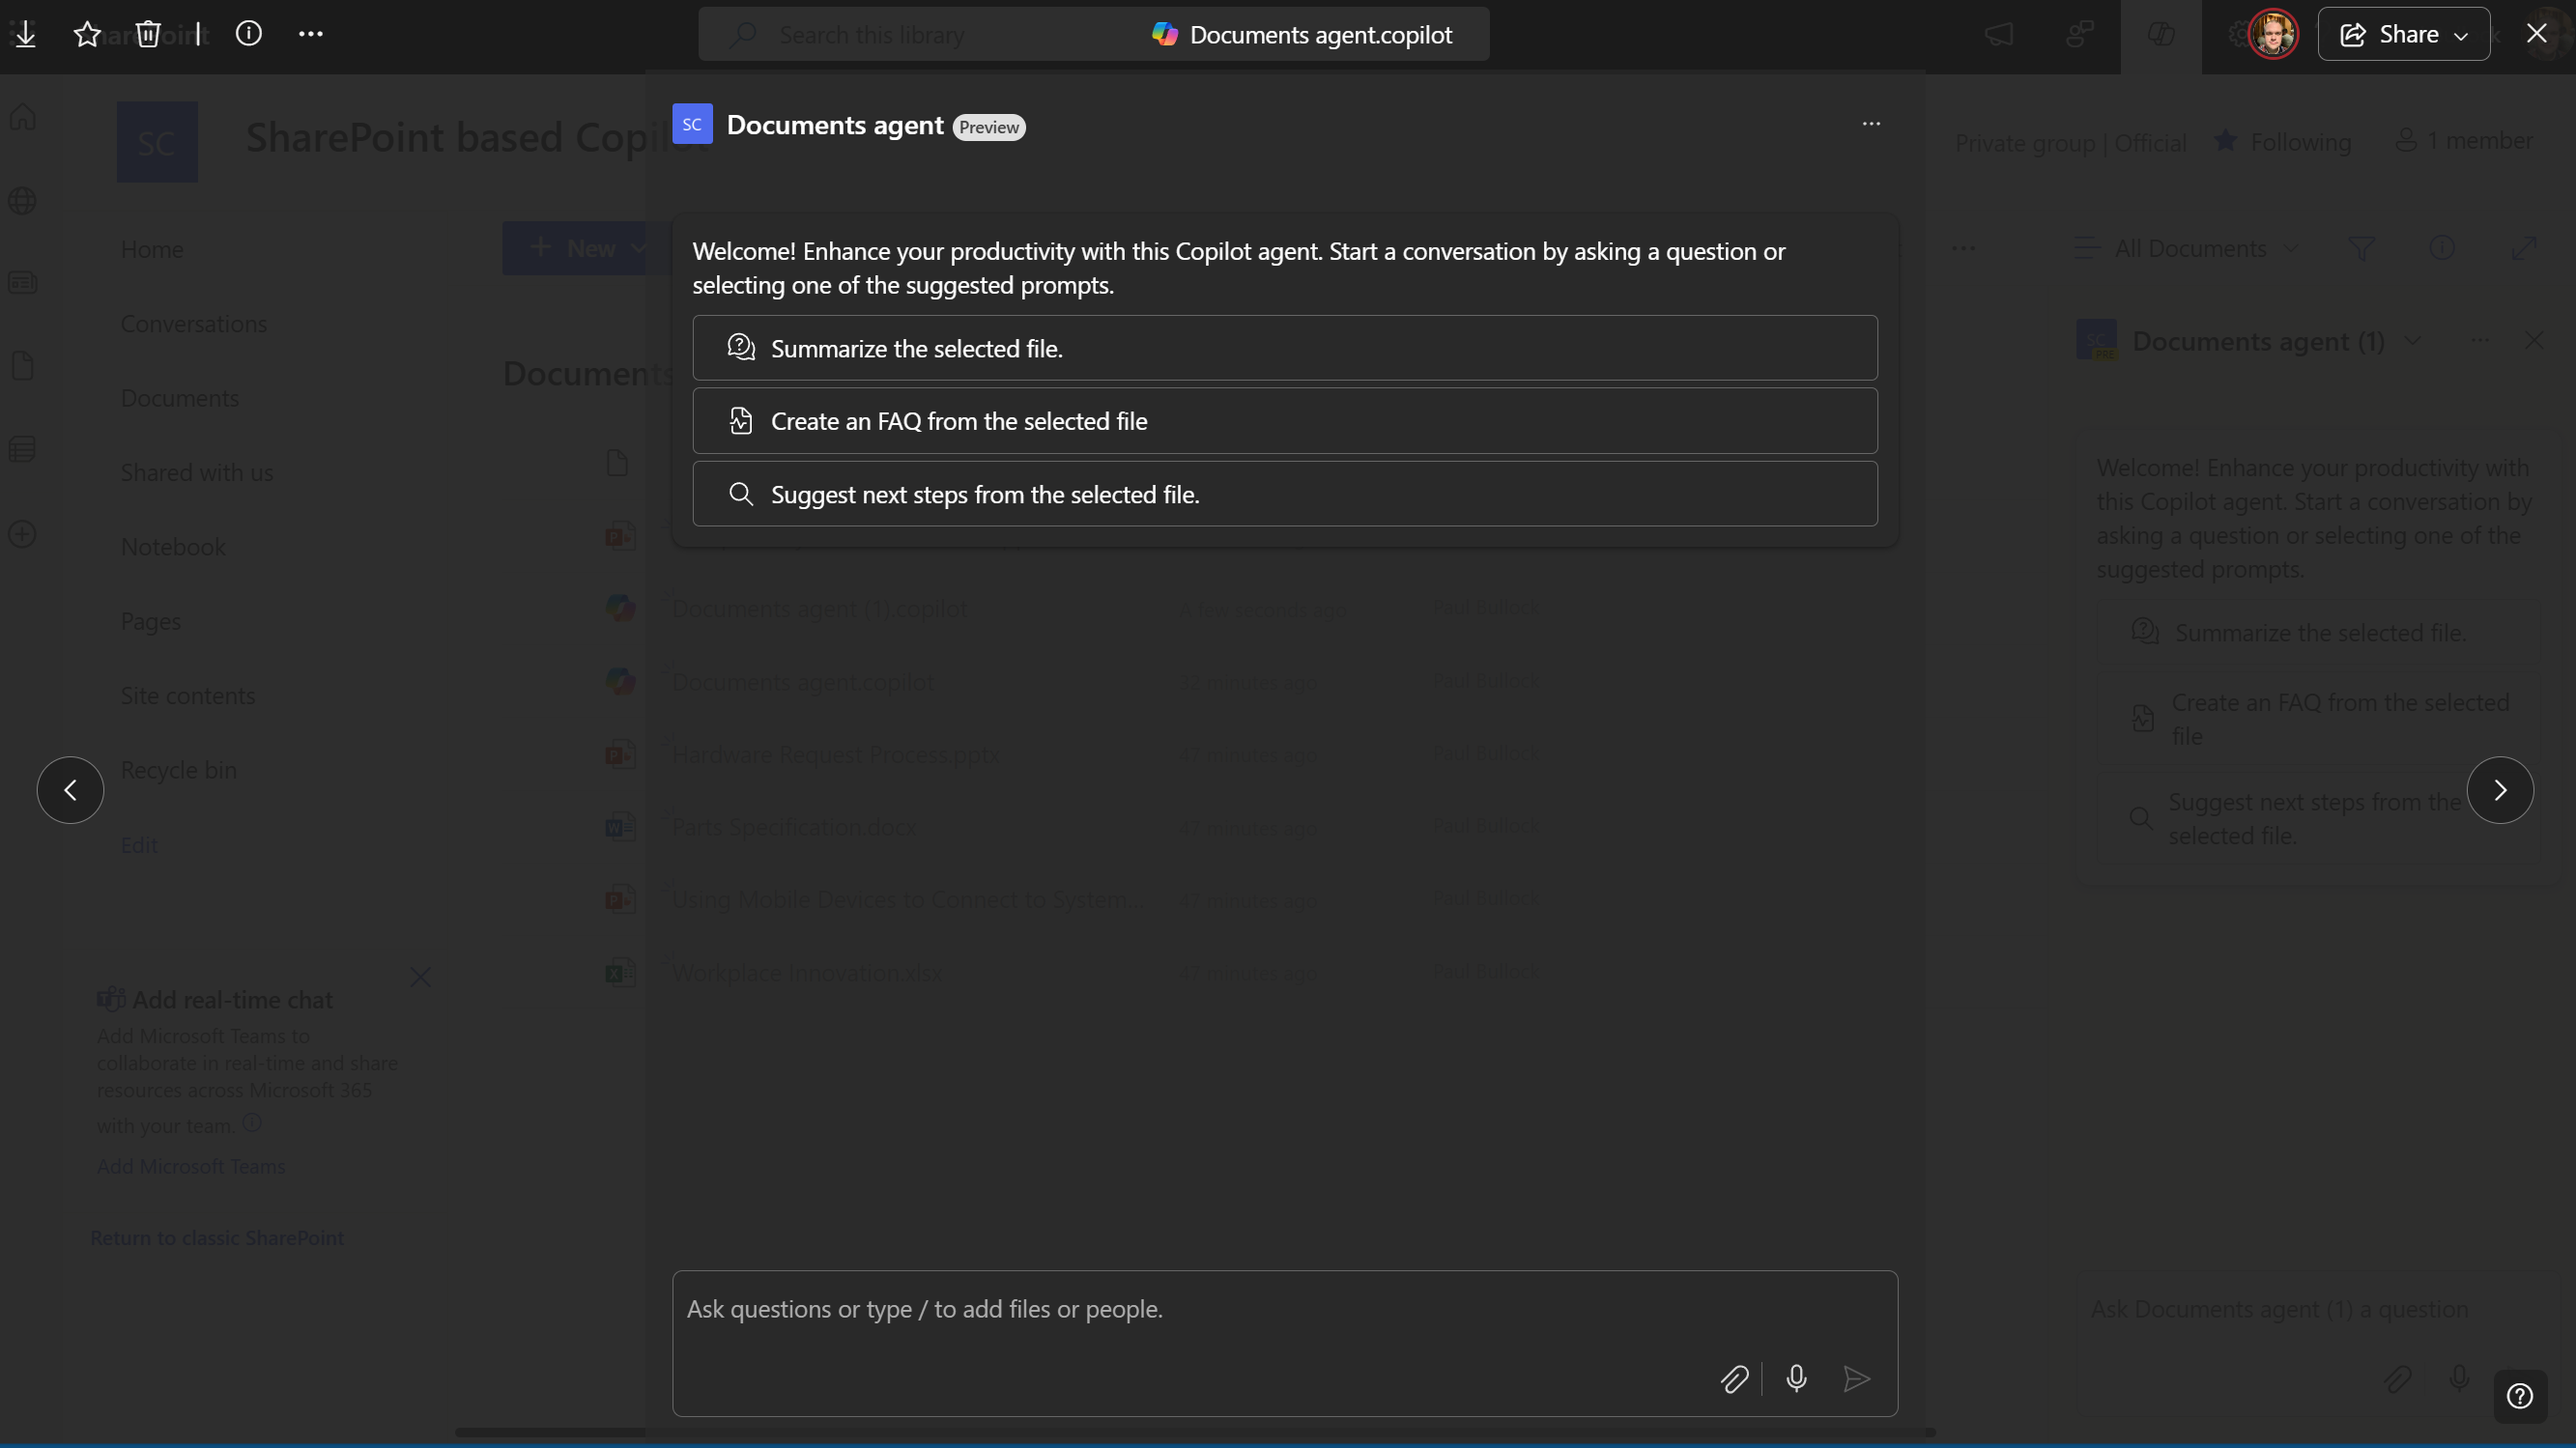Click the Documents navigation item in sidebar
This screenshot has width=2576, height=1448.
click(179, 398)
